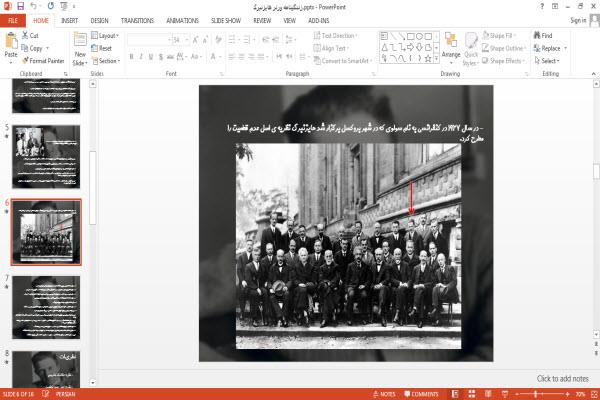Open Text Direction dropdown
600x400 pixels.
click(x=336, y=35)
